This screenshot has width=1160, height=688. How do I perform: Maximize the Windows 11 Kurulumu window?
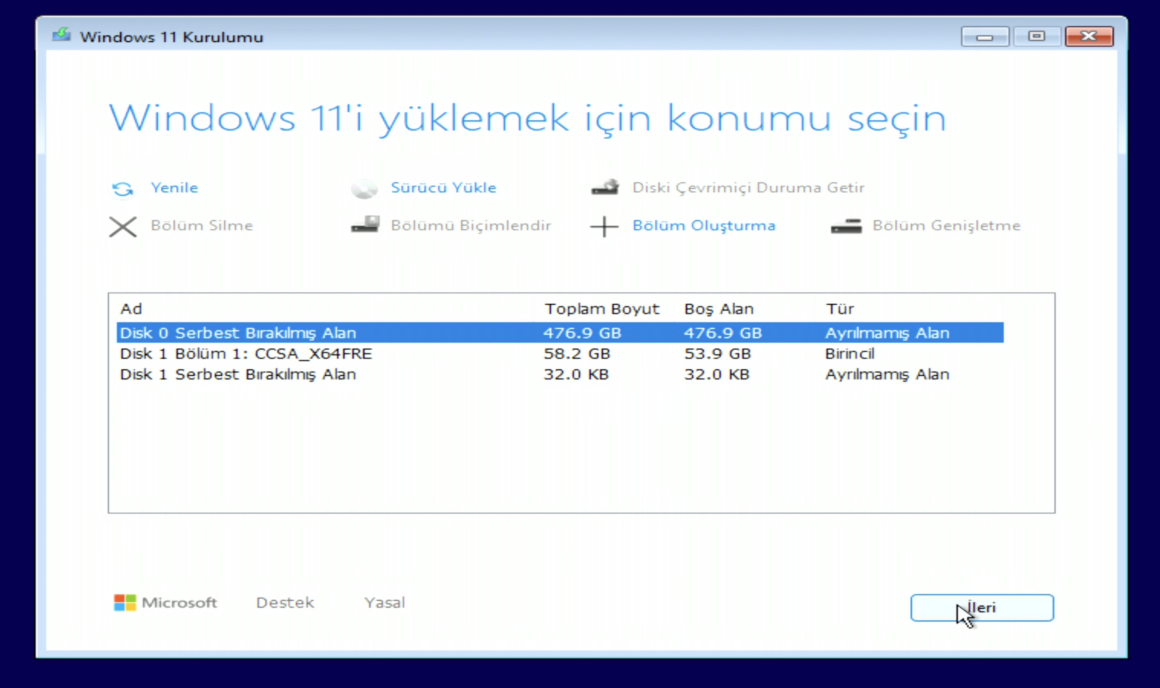pyautogui.click(x=1036, y=36)
